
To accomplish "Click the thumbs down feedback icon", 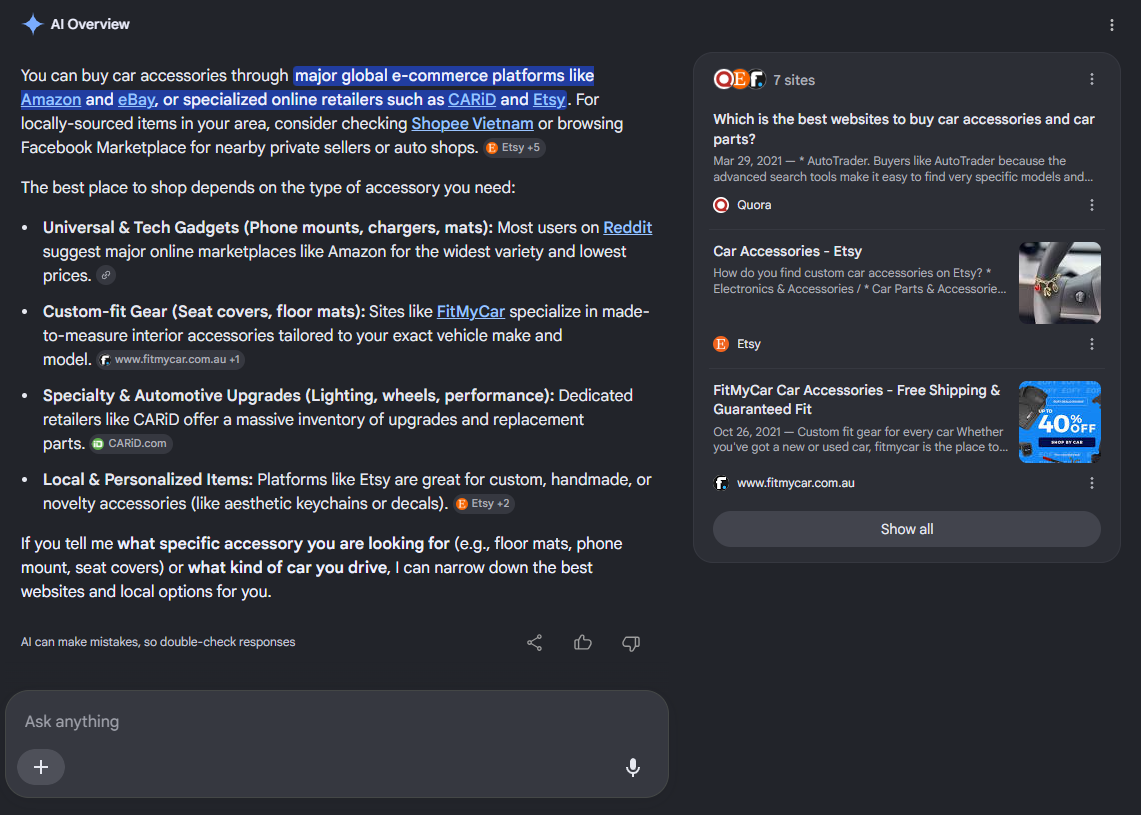I will (x=631, y=643).
